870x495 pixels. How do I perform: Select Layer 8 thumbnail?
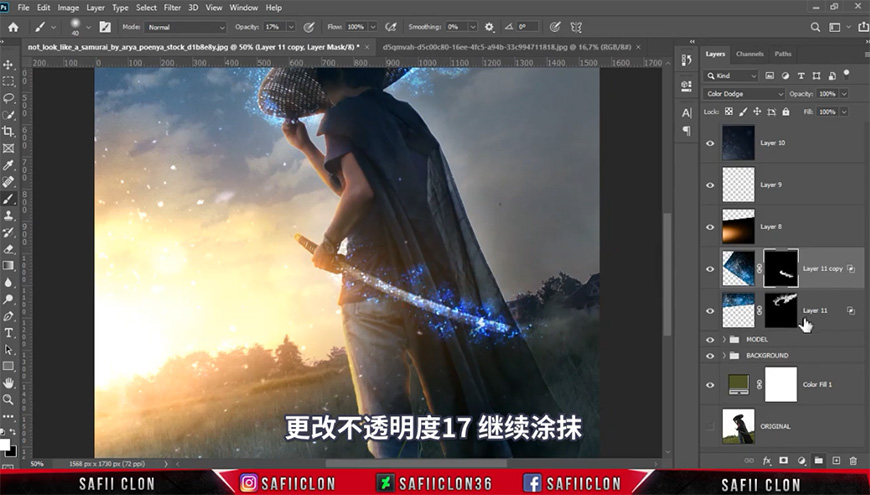pyautogui.click(x=739, y=226)
